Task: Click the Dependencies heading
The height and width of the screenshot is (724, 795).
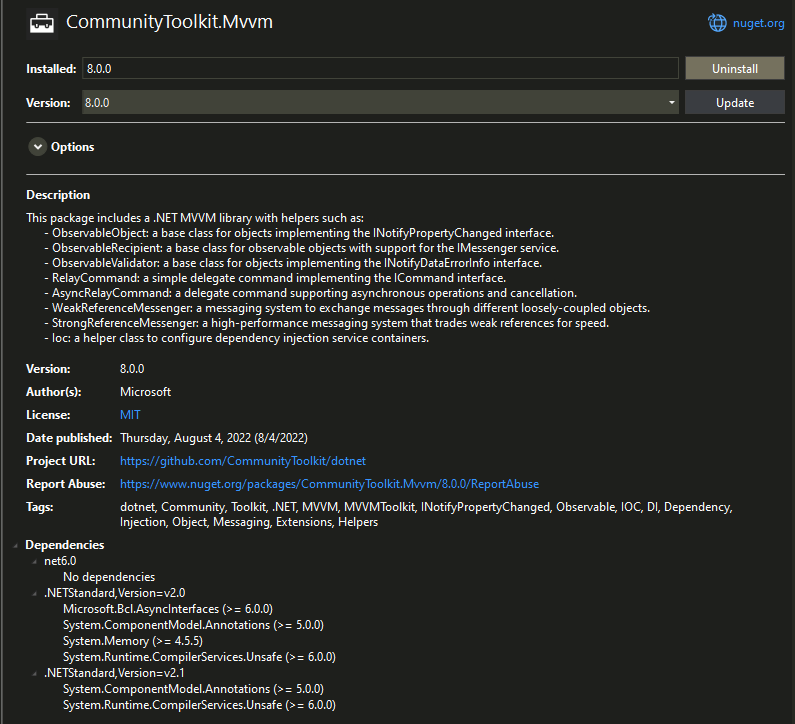Action: pos(65,545)
